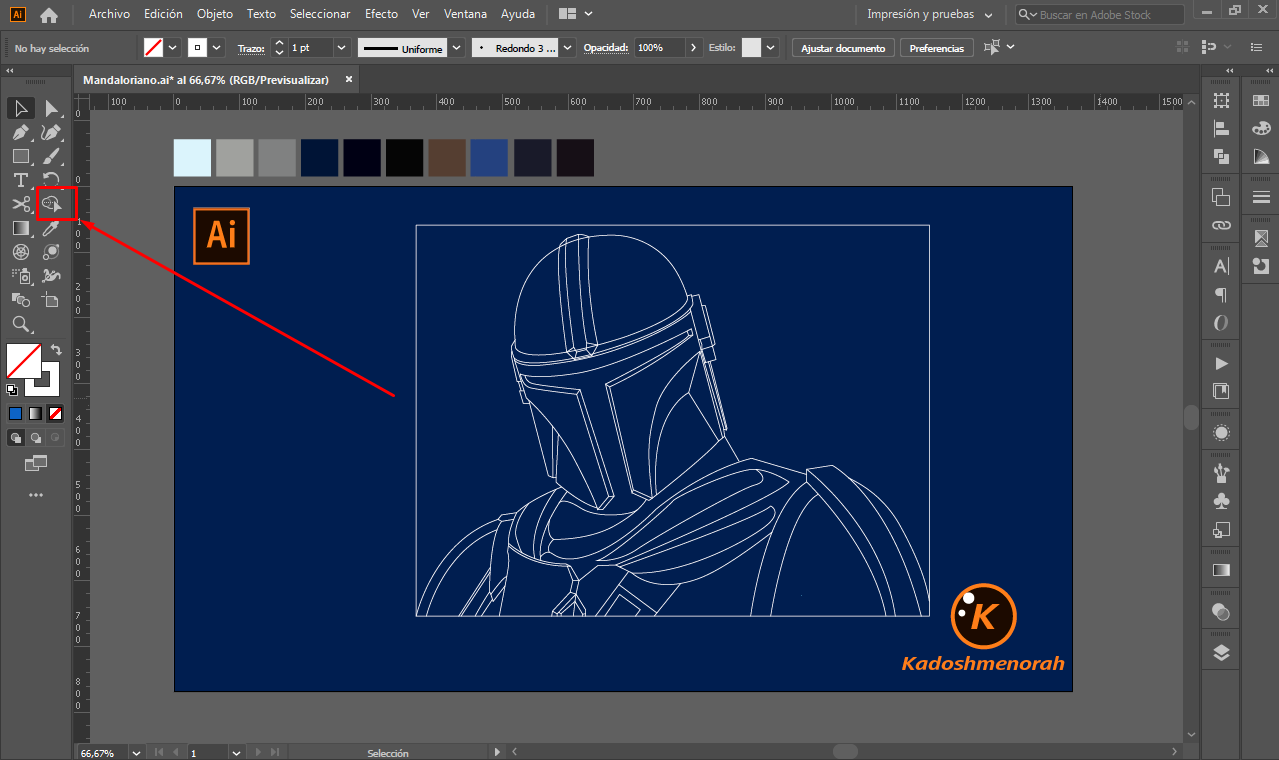Select the Eyedropper tool

tap(51, 228)
